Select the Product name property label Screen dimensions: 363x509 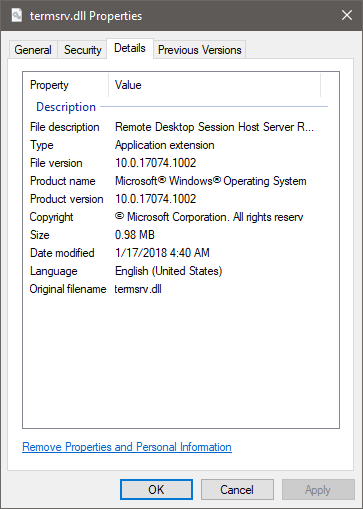(x=63, y=181)
